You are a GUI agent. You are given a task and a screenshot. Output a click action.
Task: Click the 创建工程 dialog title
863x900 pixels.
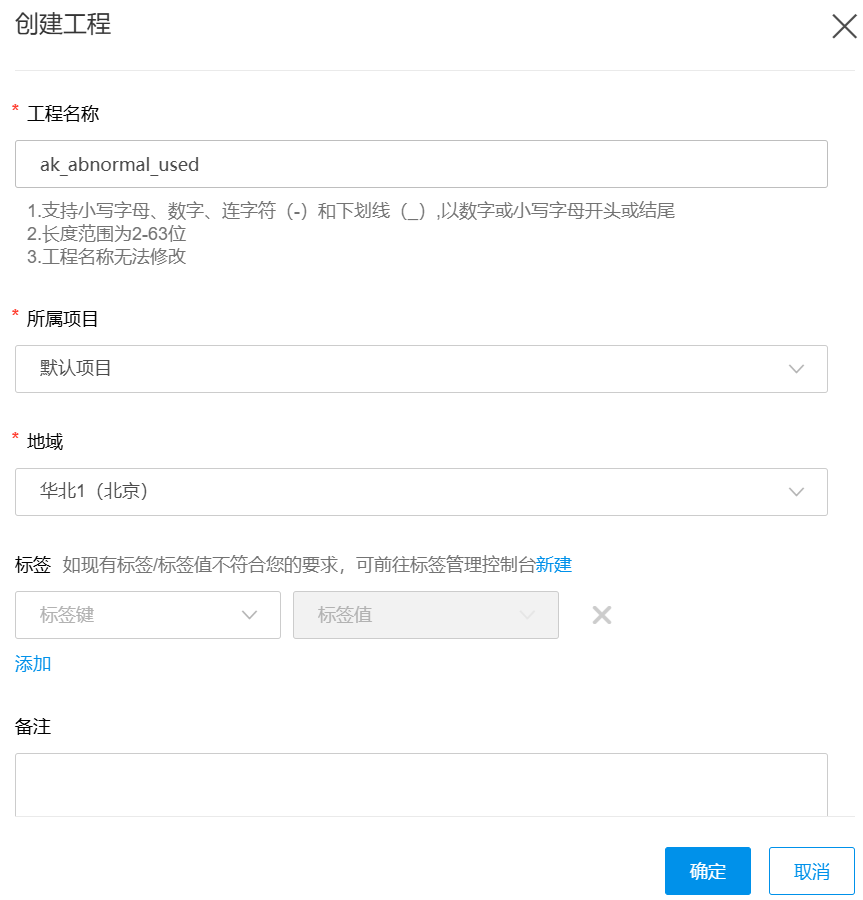pyautogui.click(x=63, y=25)
